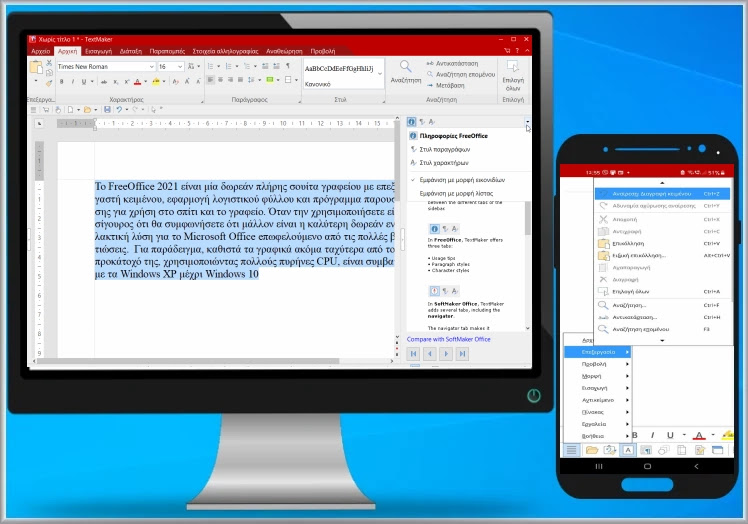Switch to the Εισαγωγή ribbon tab

[98, 52]
